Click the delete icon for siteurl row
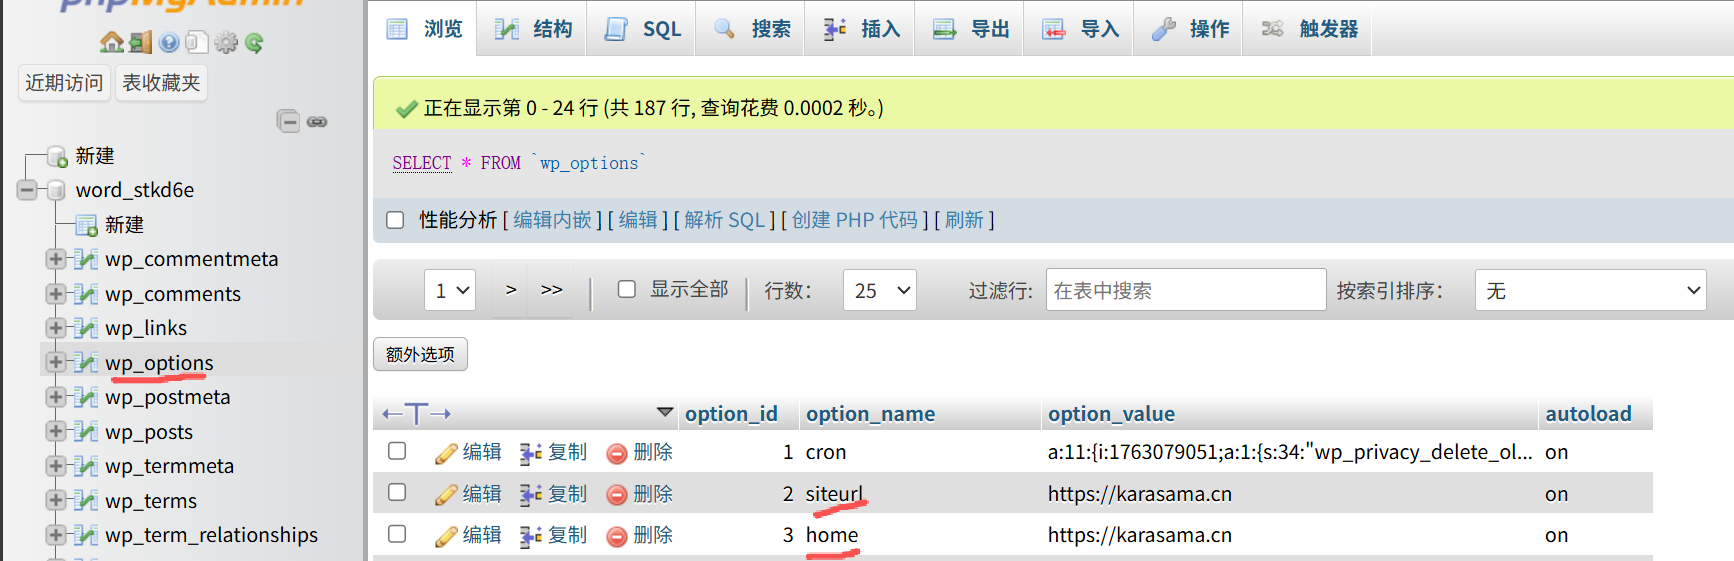Screen dimensions: 1734x561 coord(617,494)
